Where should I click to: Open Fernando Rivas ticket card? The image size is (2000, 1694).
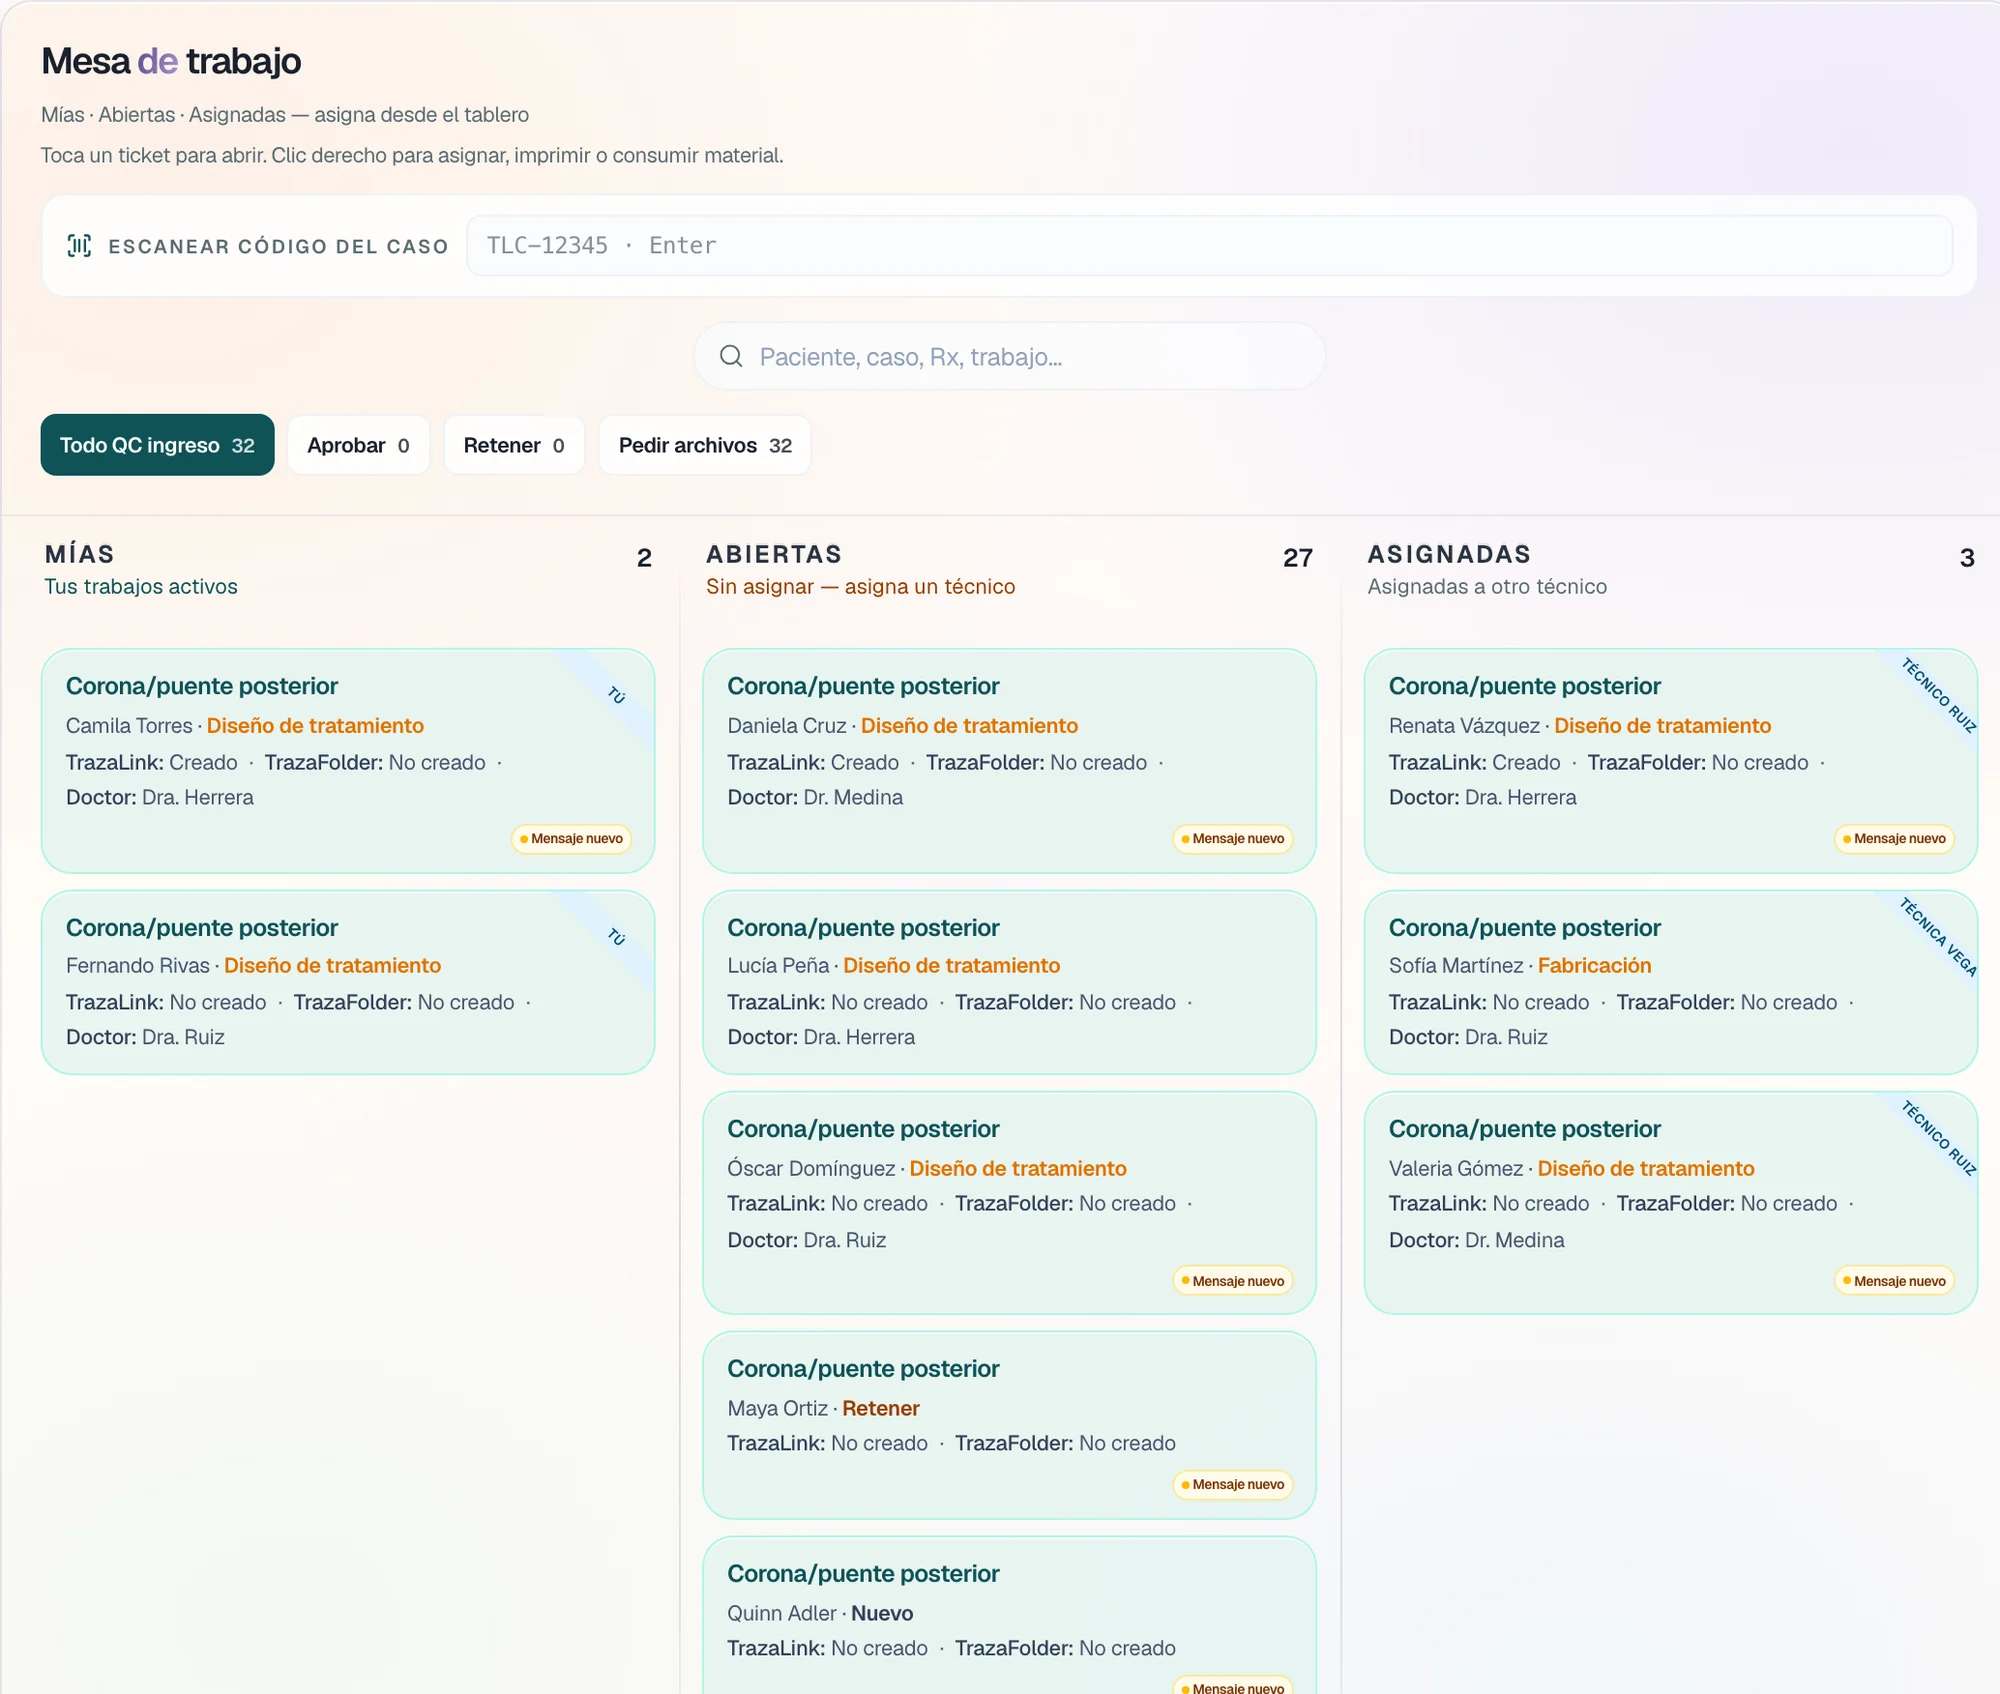point(348,982)
